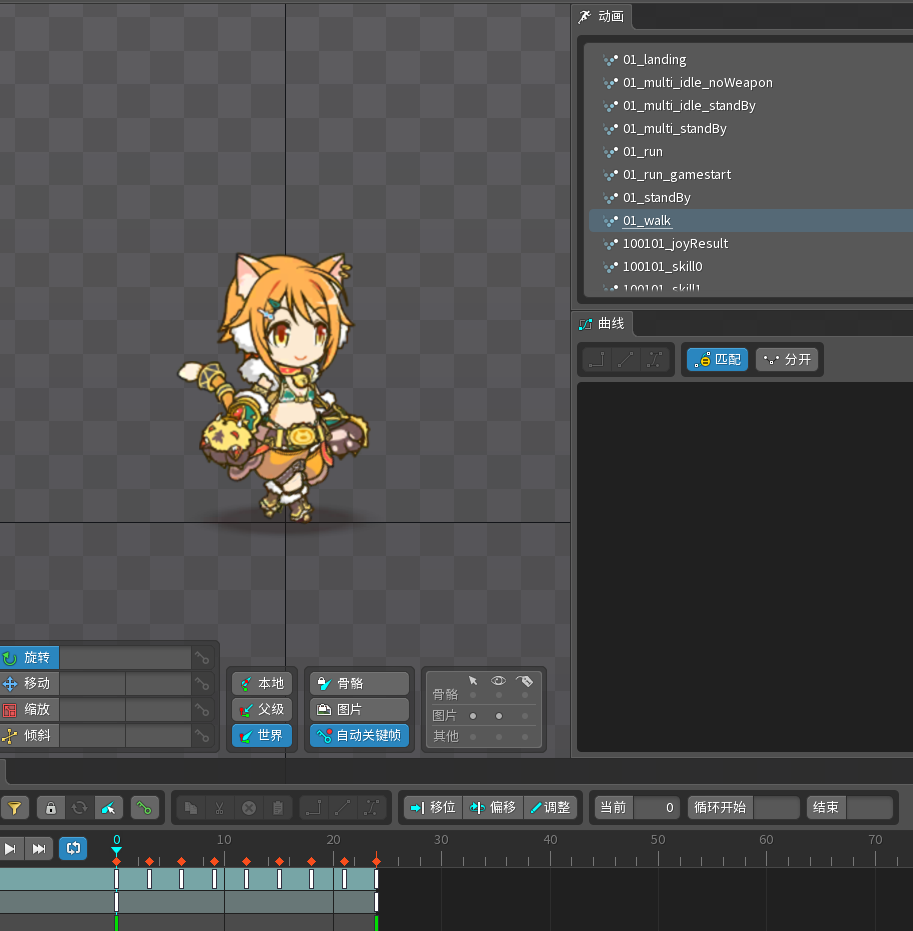Click the key icon beside 旋转
Viewport: 913px width, 931px height.
coord(202,657)
